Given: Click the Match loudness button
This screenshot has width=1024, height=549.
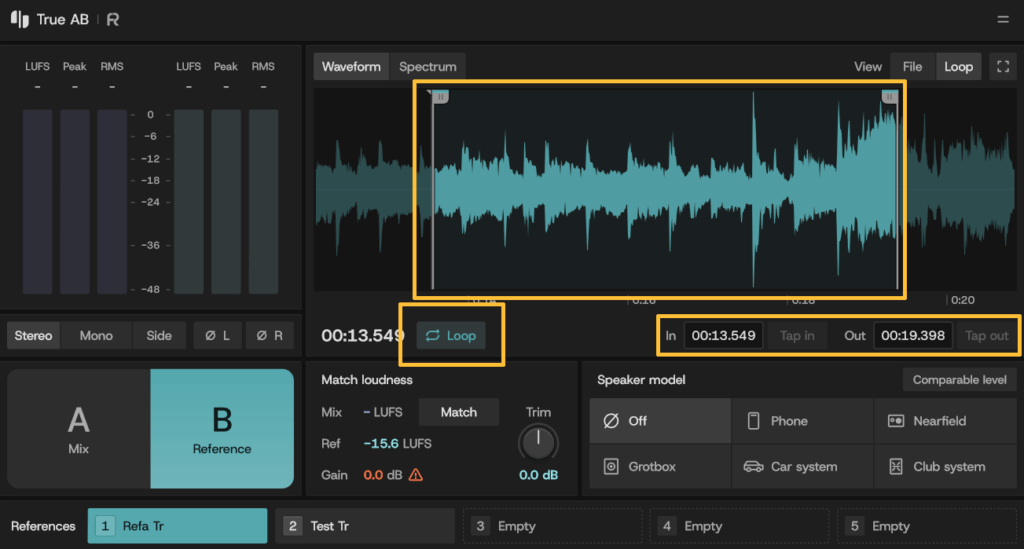Looking at the screenshot, I should (458, 413).
